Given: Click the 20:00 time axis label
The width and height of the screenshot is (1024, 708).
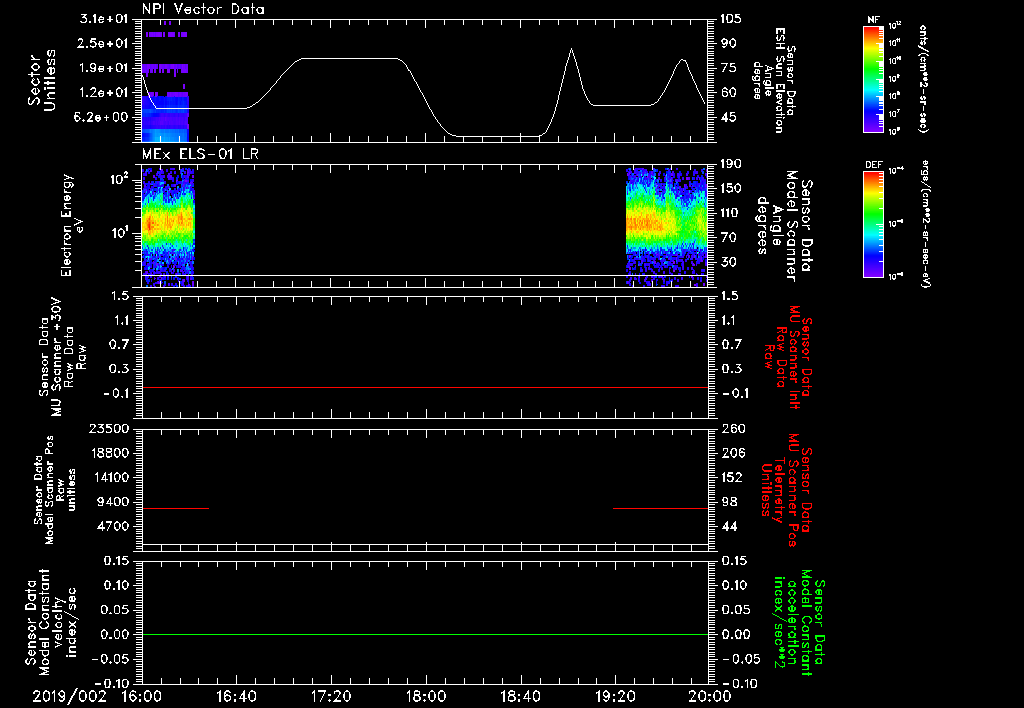Looking at the screenshot, I should (x=710, y=696).
